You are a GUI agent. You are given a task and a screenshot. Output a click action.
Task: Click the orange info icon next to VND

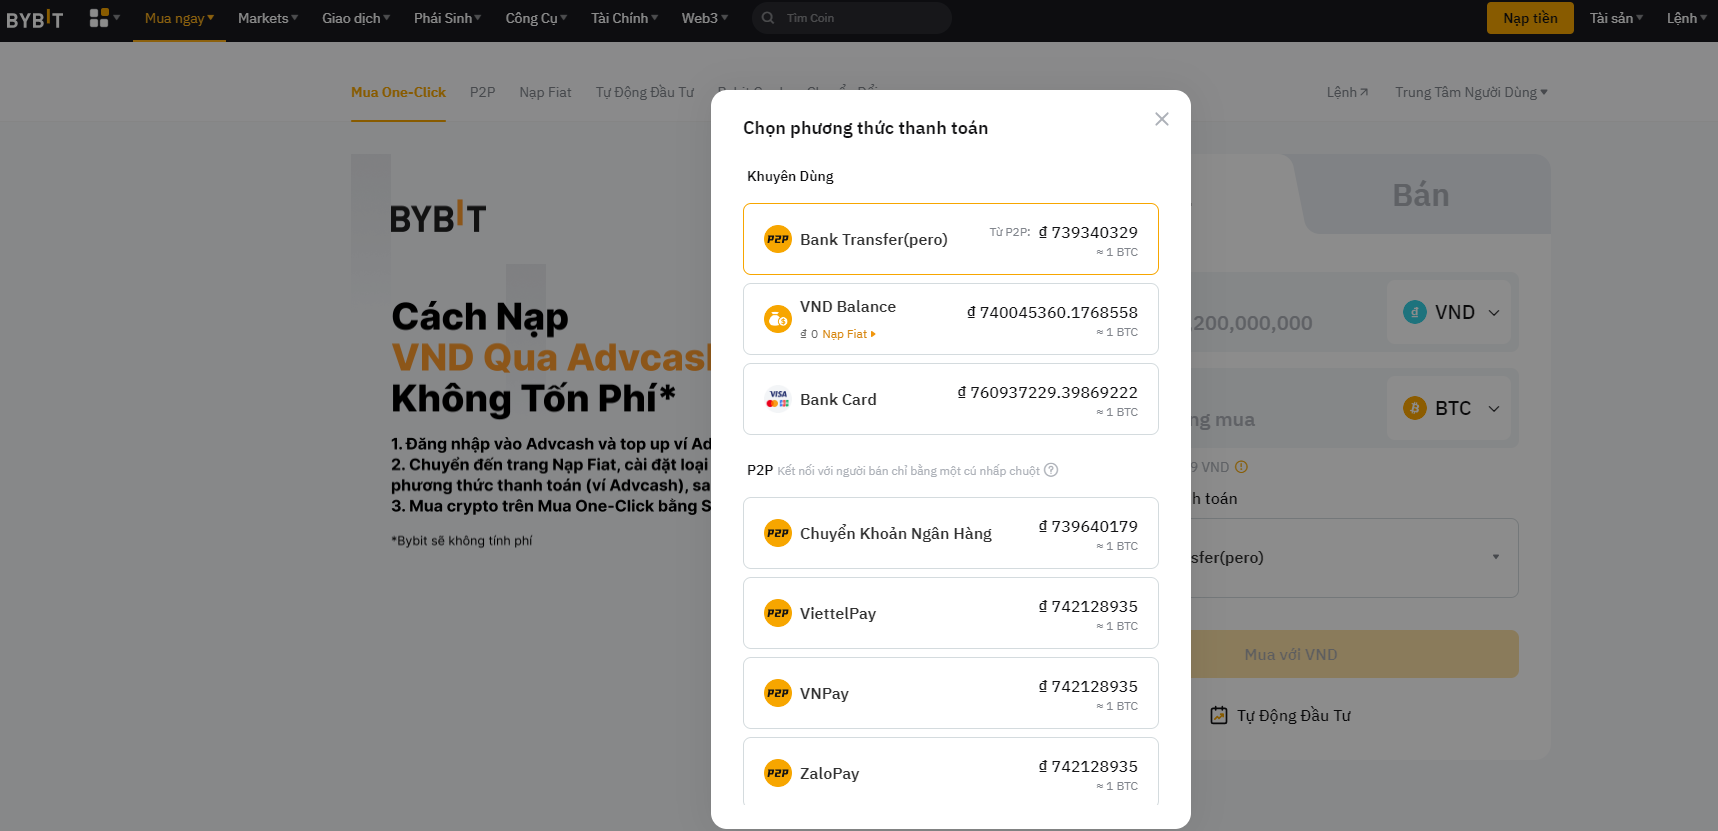(1241, 467)
